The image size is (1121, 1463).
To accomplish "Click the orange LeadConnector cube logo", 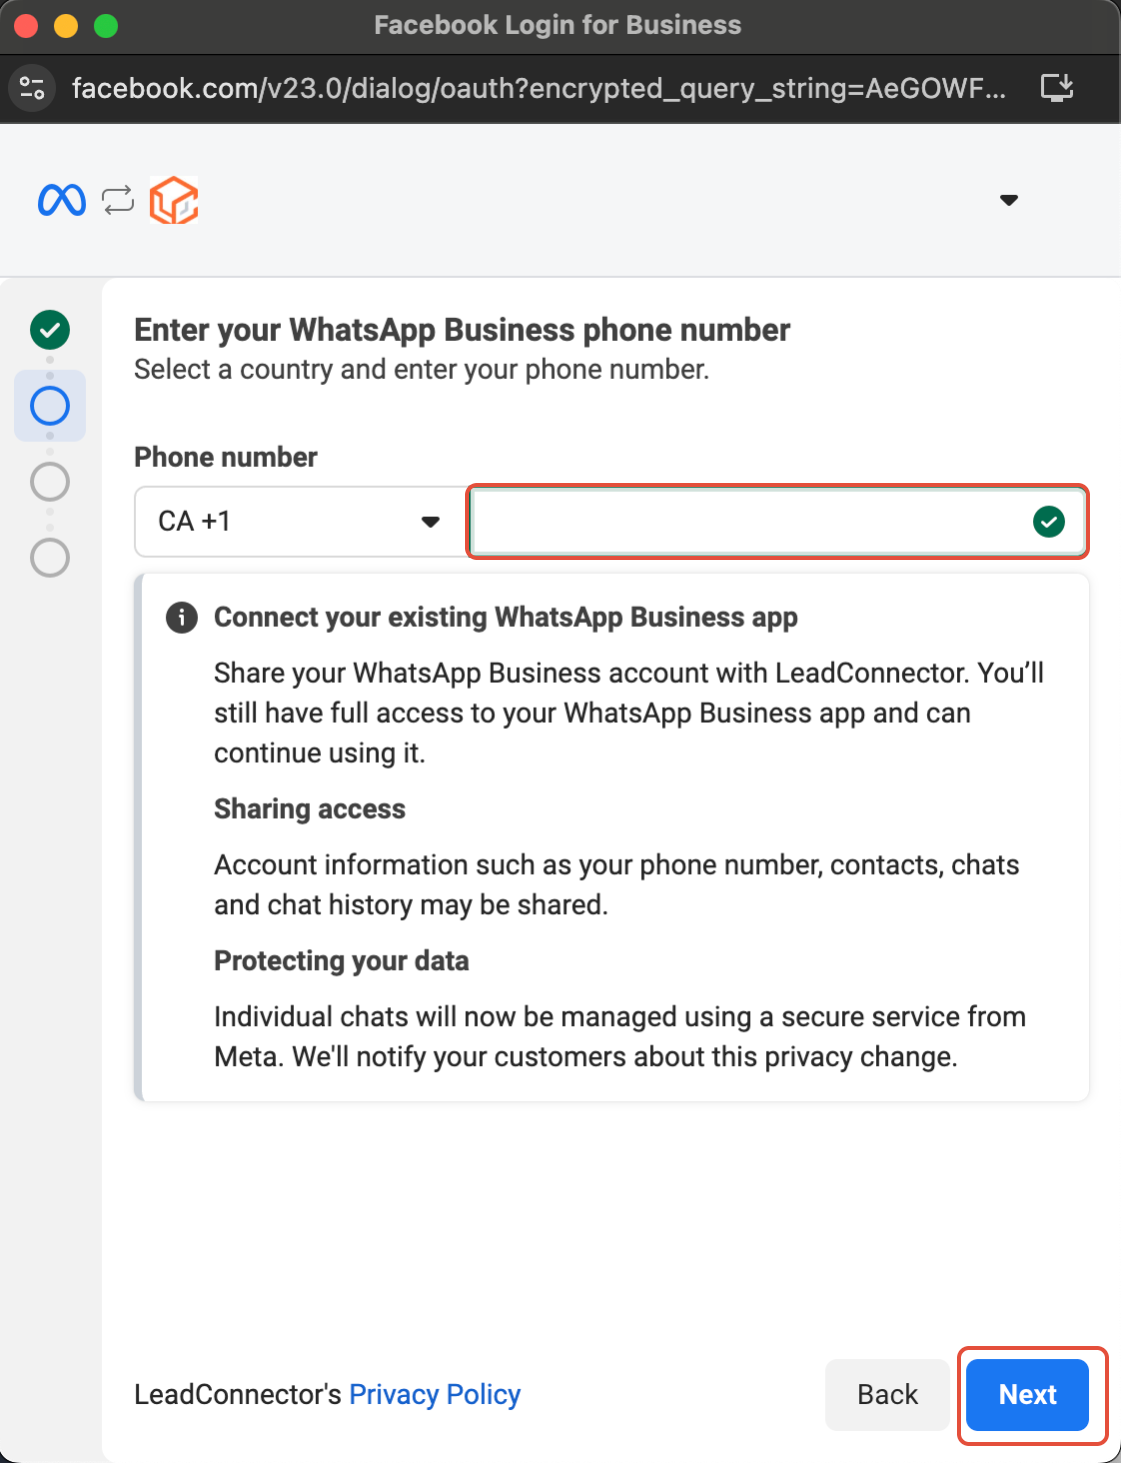I will 174,200.
